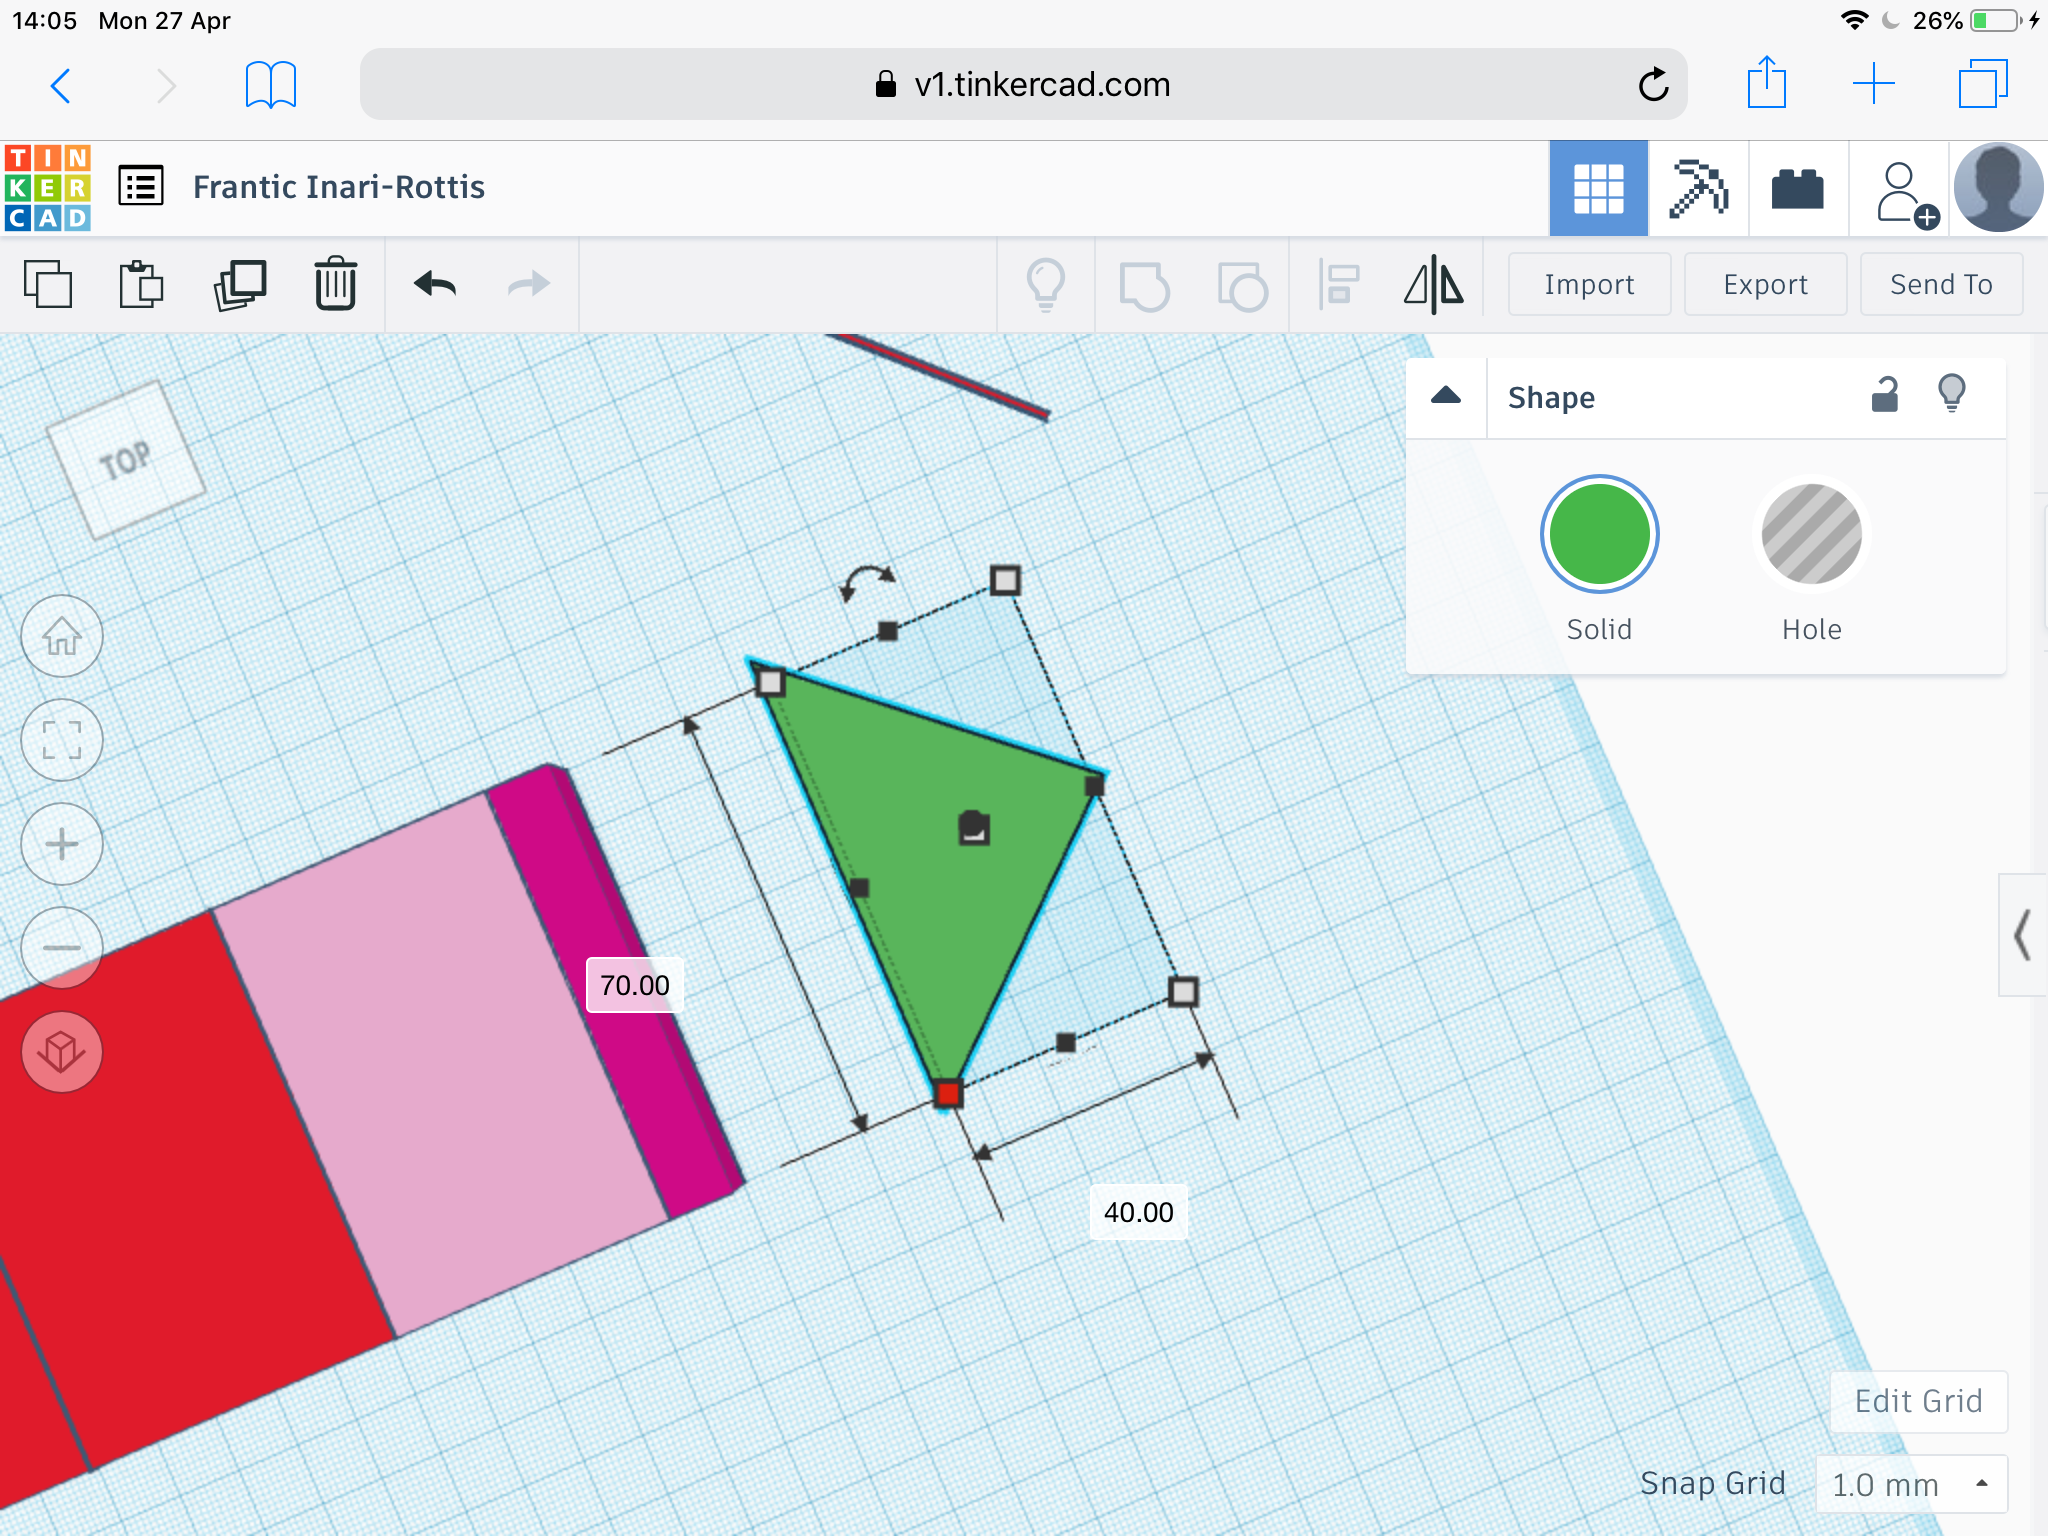This screenshot has width=2048, height=1536.
Task: Switch to the 3D design grid view
Action: (x=1598, y=189)
